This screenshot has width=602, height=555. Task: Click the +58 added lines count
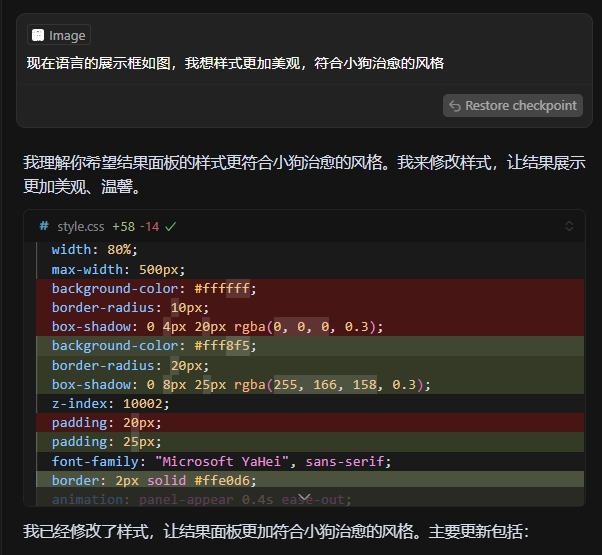123,227
